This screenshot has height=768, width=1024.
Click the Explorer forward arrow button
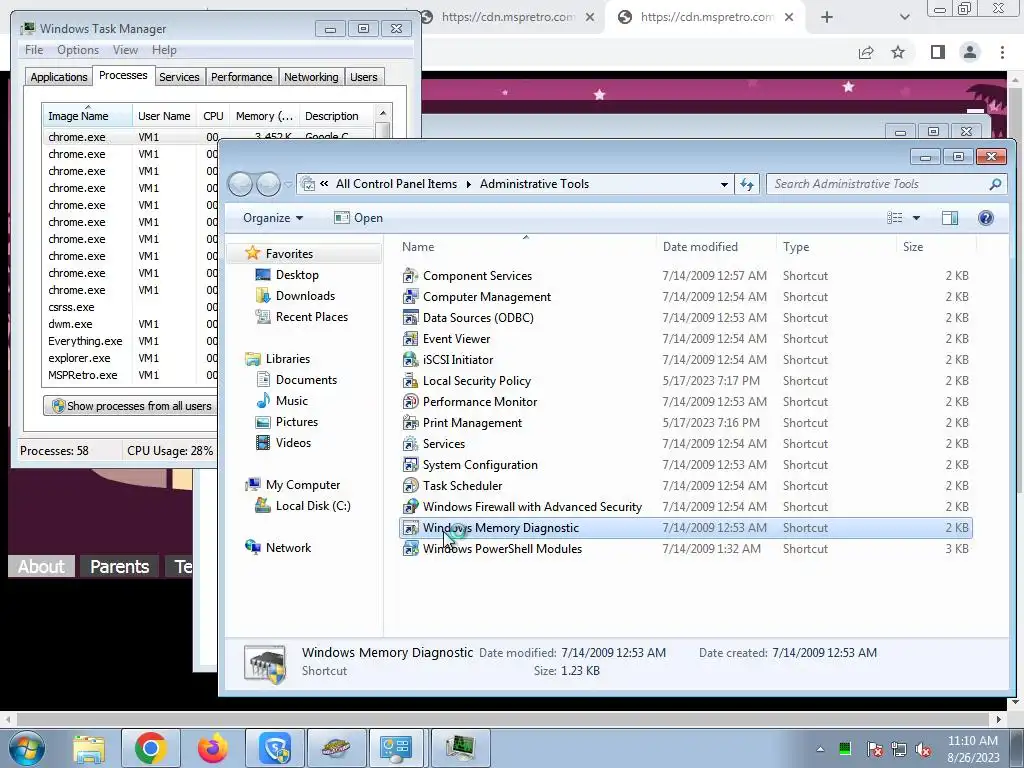[268, 184]
